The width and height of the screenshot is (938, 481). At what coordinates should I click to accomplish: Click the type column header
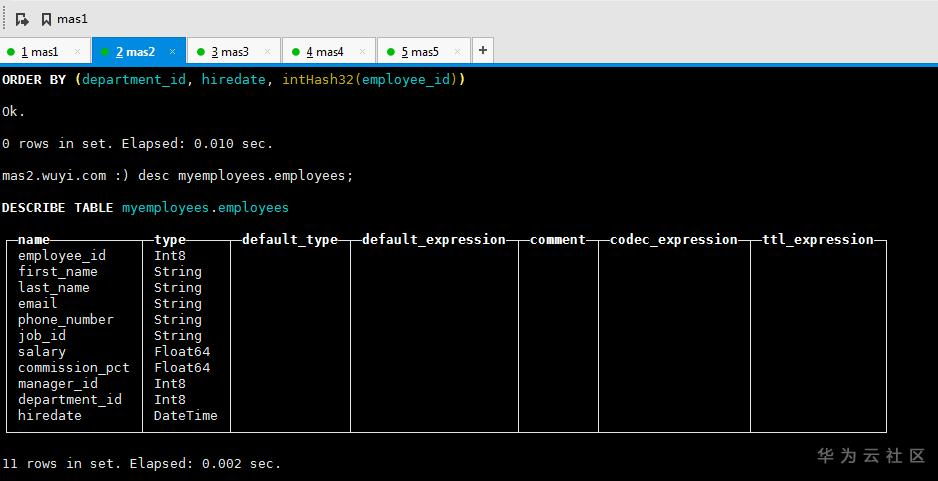pos(170,239)
